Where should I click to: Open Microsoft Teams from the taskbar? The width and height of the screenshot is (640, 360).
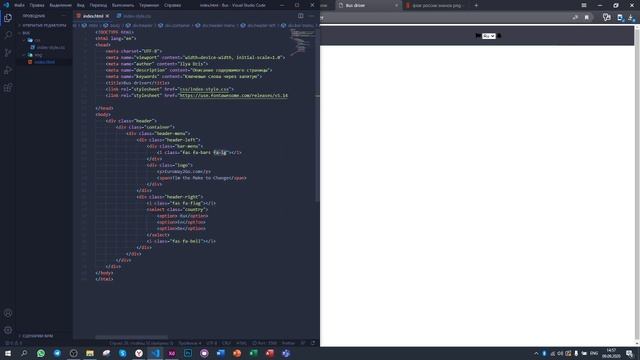pyautogui.click(x=286, y=353)
